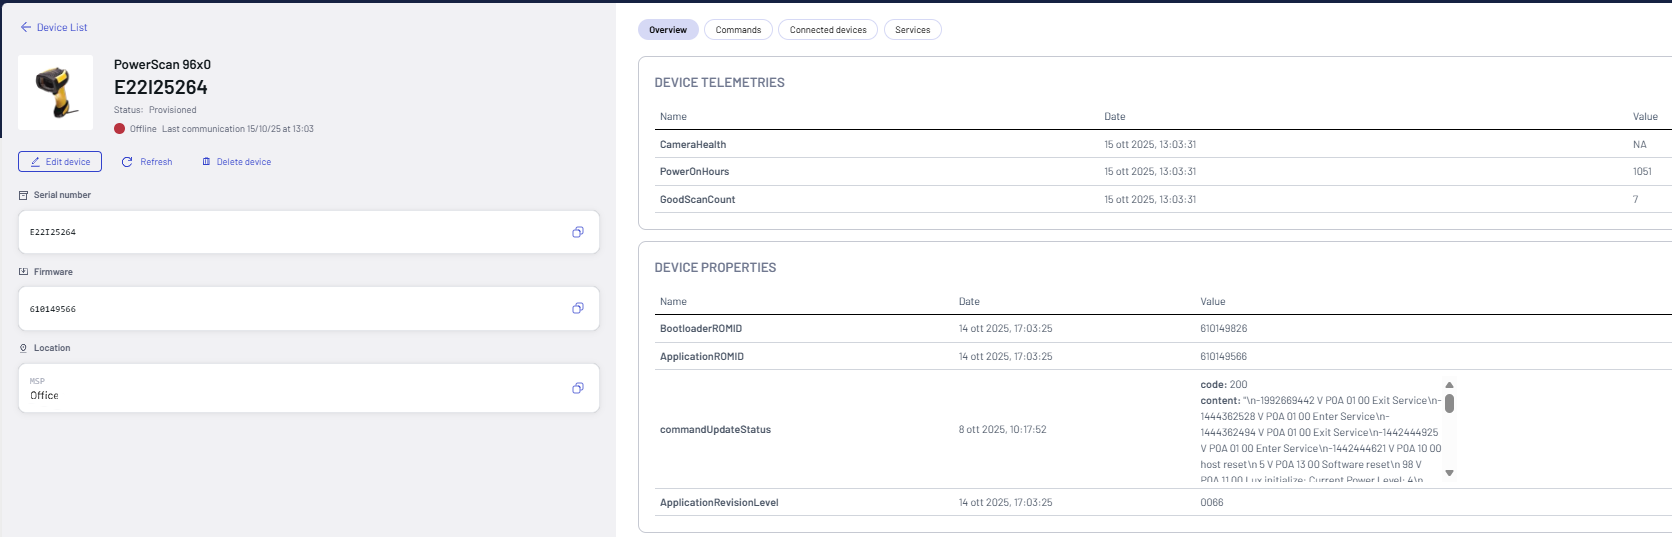Image resolution: width=1672 pixels, height=537 pixels.
Task: Click the pencil icon in Edit device
Action: (x=36, y=162)
